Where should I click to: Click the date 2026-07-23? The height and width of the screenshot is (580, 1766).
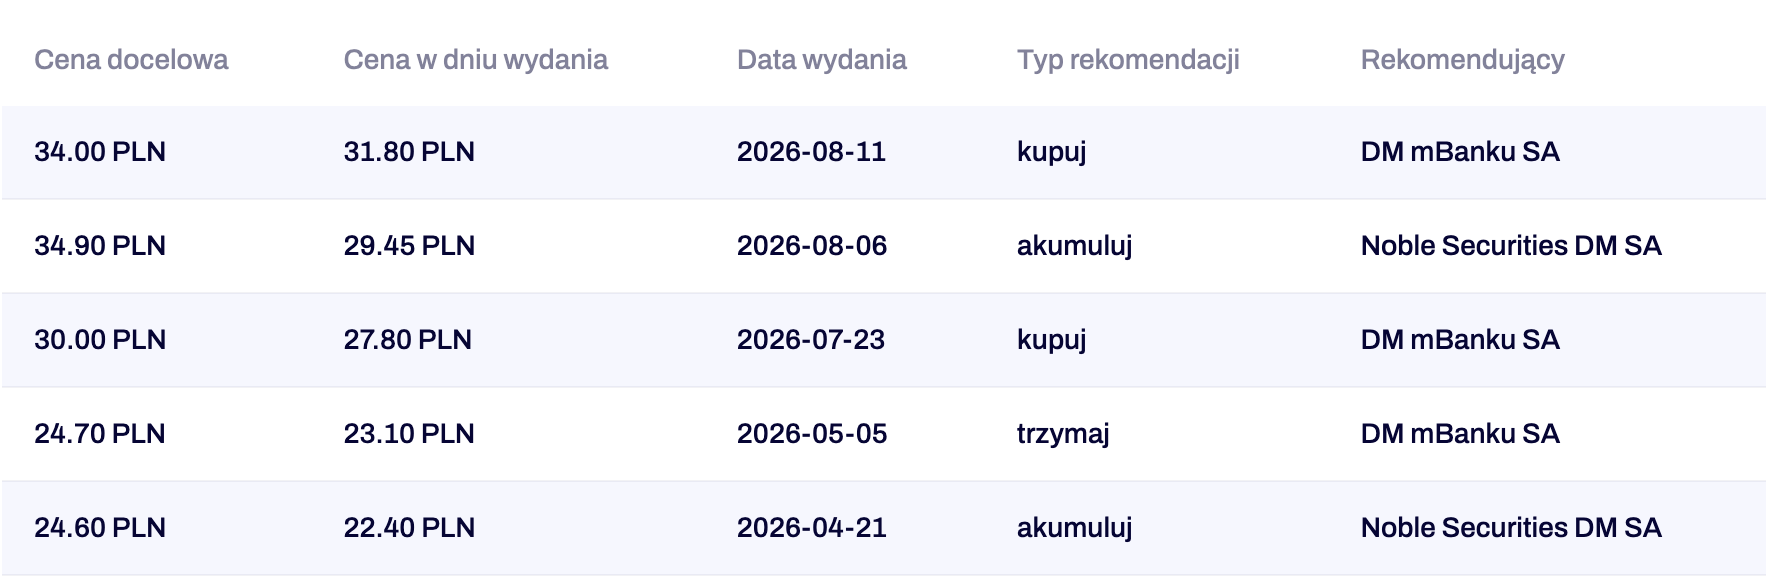pos(811,340)
